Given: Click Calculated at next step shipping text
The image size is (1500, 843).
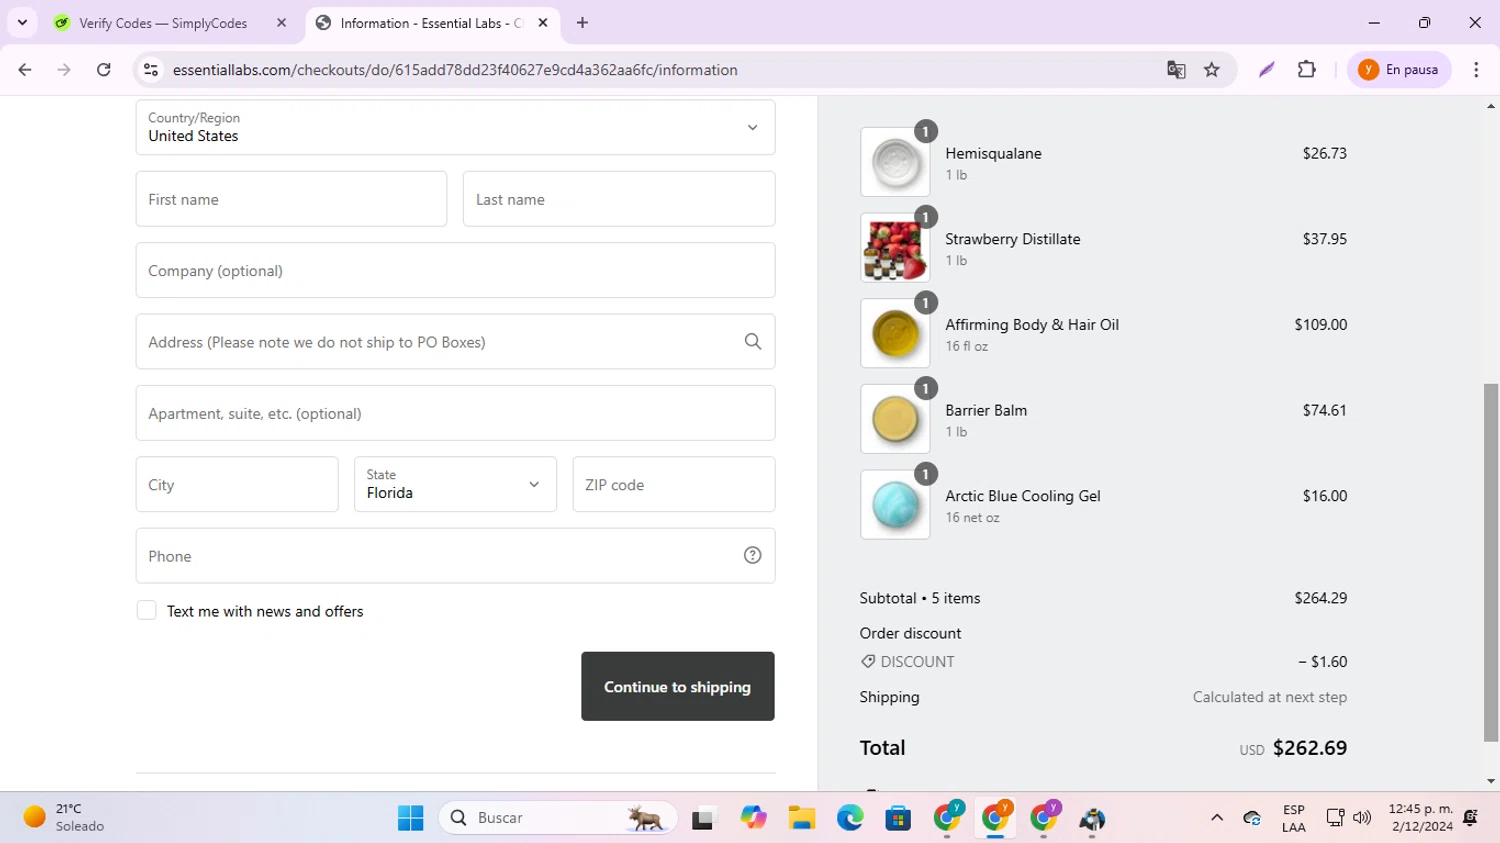Looking at the screenshot, I should [x=1269, y=697].
